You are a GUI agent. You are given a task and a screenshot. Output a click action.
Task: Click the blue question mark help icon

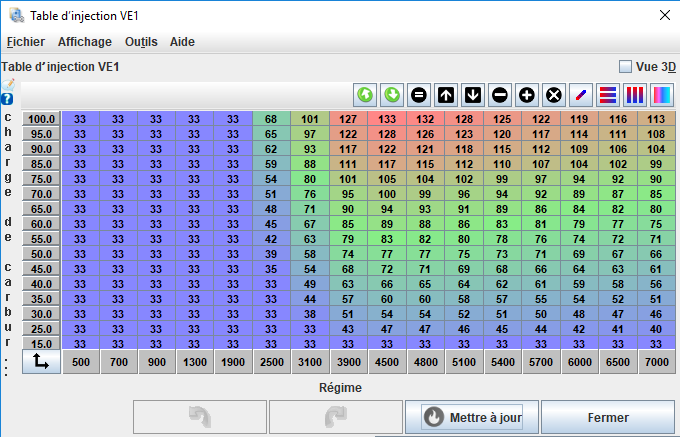pyautogui.click(x=7, y=99)
